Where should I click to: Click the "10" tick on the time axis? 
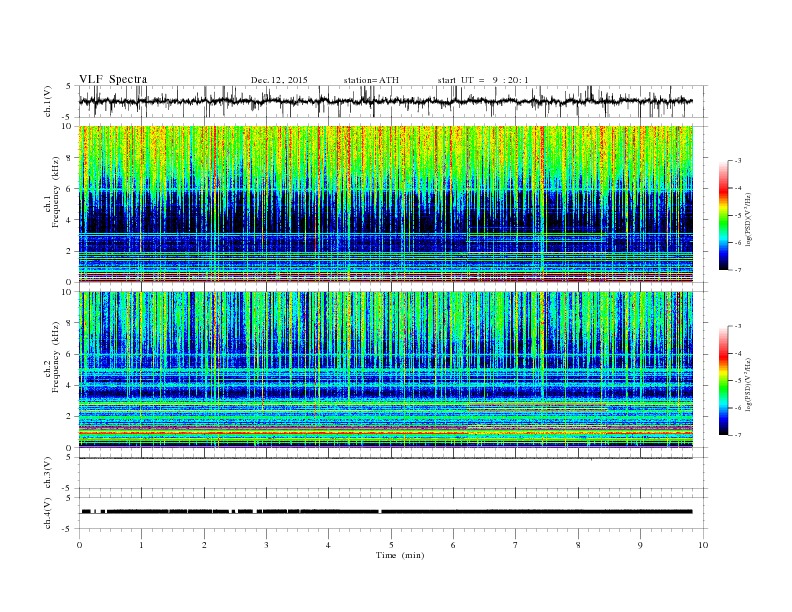703,545
